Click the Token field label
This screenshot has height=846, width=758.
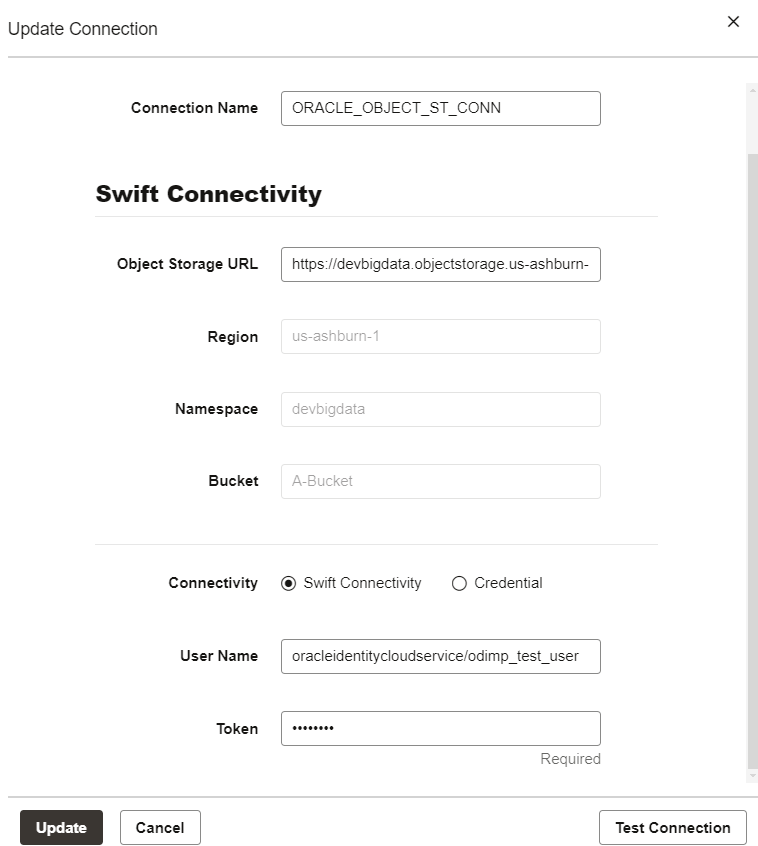[237, 728]
